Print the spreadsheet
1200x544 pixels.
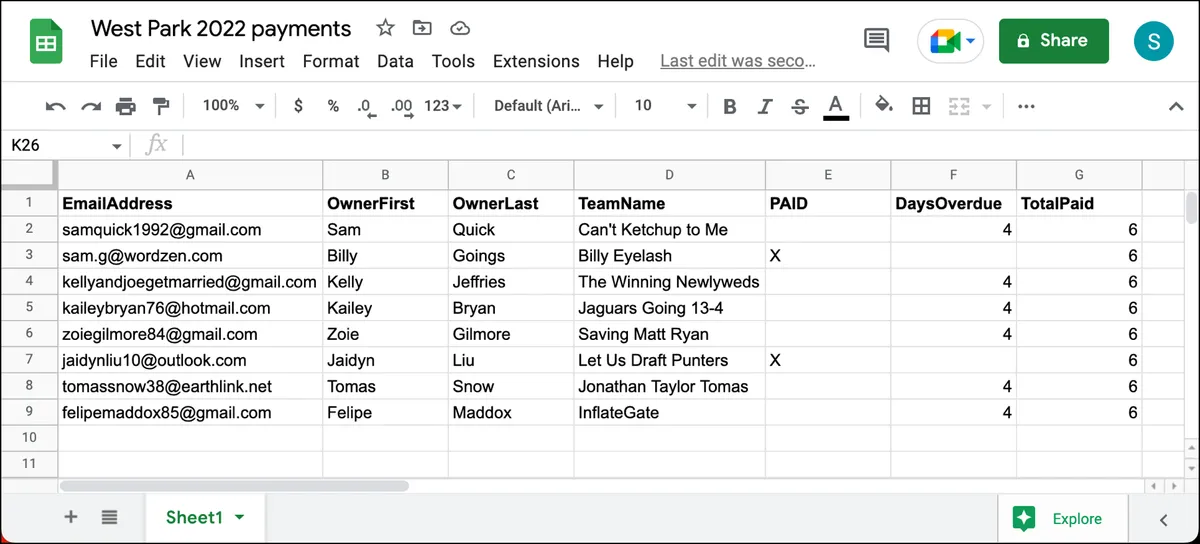(x=126, y=106)
